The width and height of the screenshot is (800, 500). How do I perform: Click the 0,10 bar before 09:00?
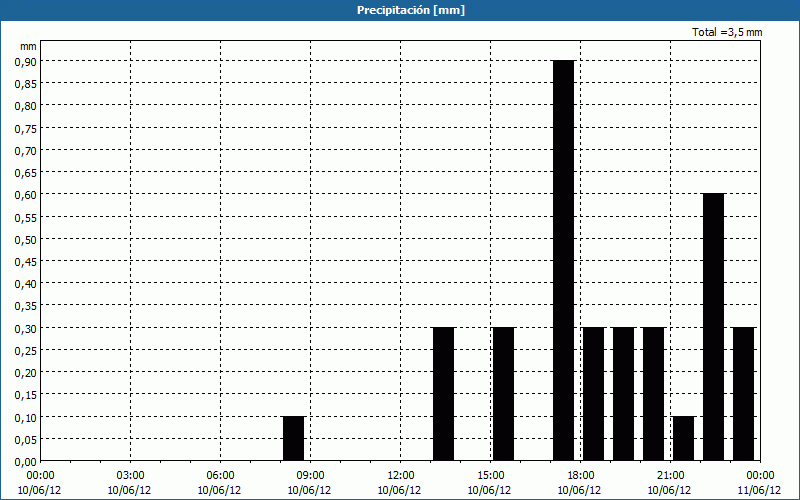point(294,439)
